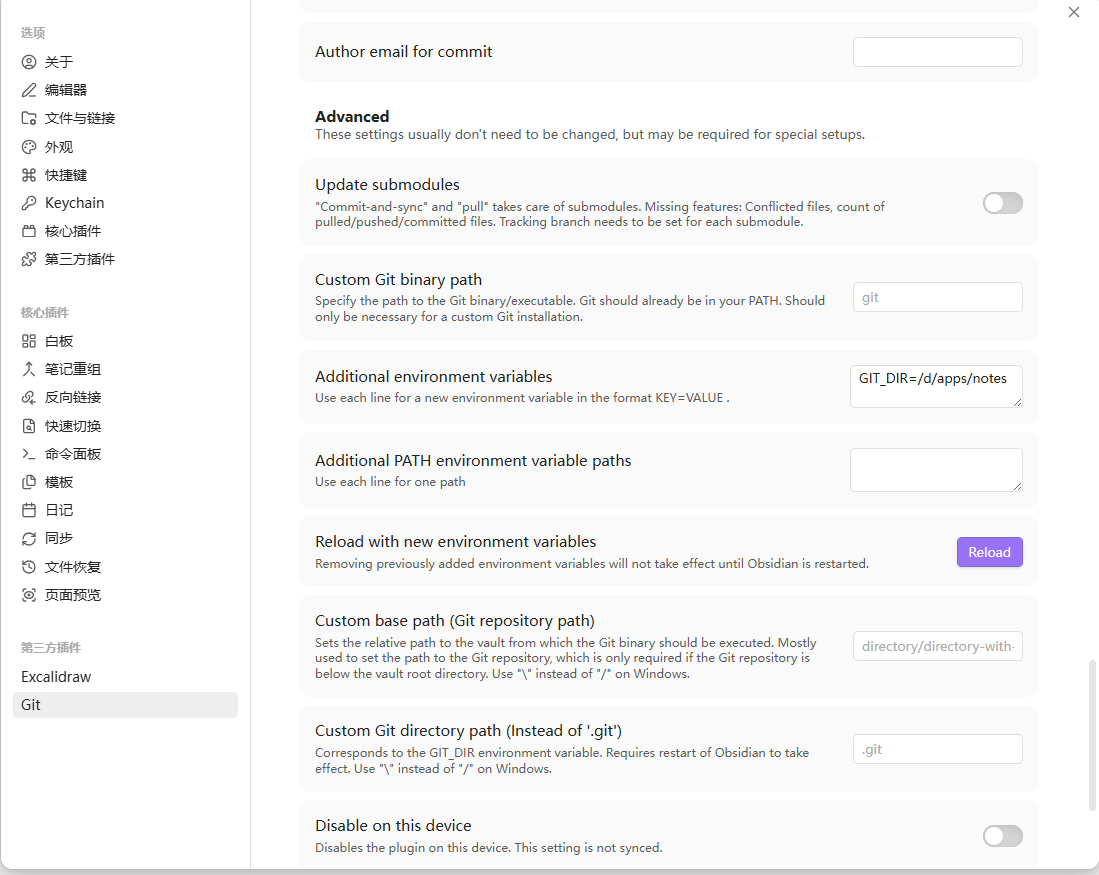Click the 白板 canvas grid icon

(29, 341)
